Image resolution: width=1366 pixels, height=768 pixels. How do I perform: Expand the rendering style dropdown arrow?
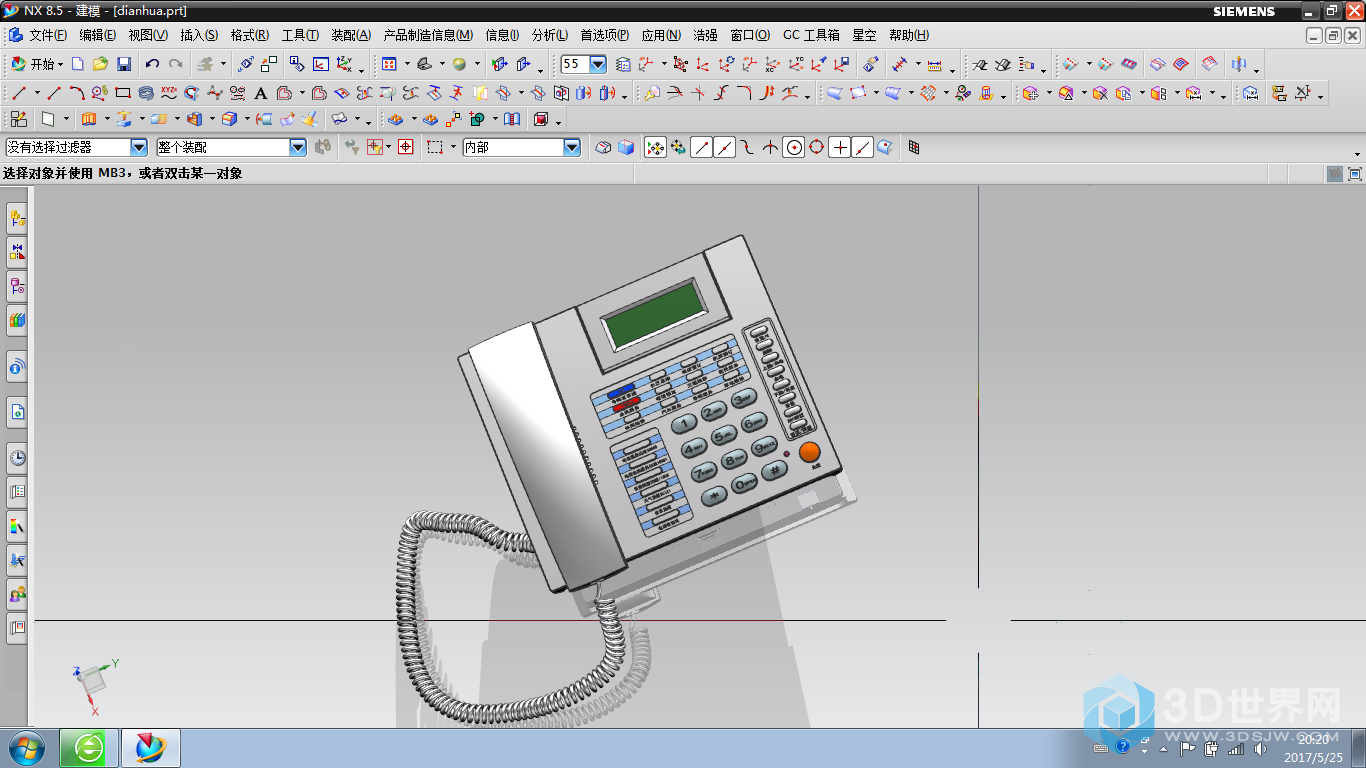[x=477, y=64]
